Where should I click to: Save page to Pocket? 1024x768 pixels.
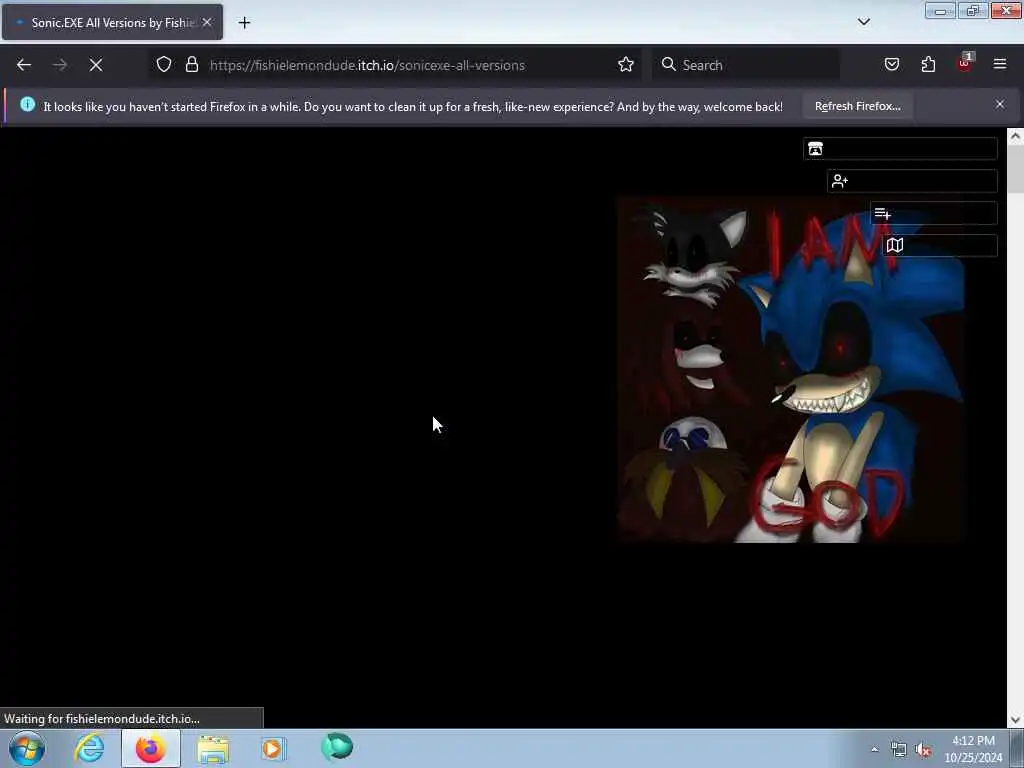(x=891, y=65)
